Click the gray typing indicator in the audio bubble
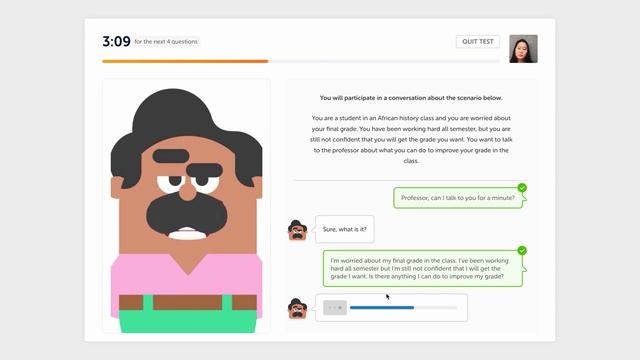Screen dimensions: 640x360 (335, 308)
